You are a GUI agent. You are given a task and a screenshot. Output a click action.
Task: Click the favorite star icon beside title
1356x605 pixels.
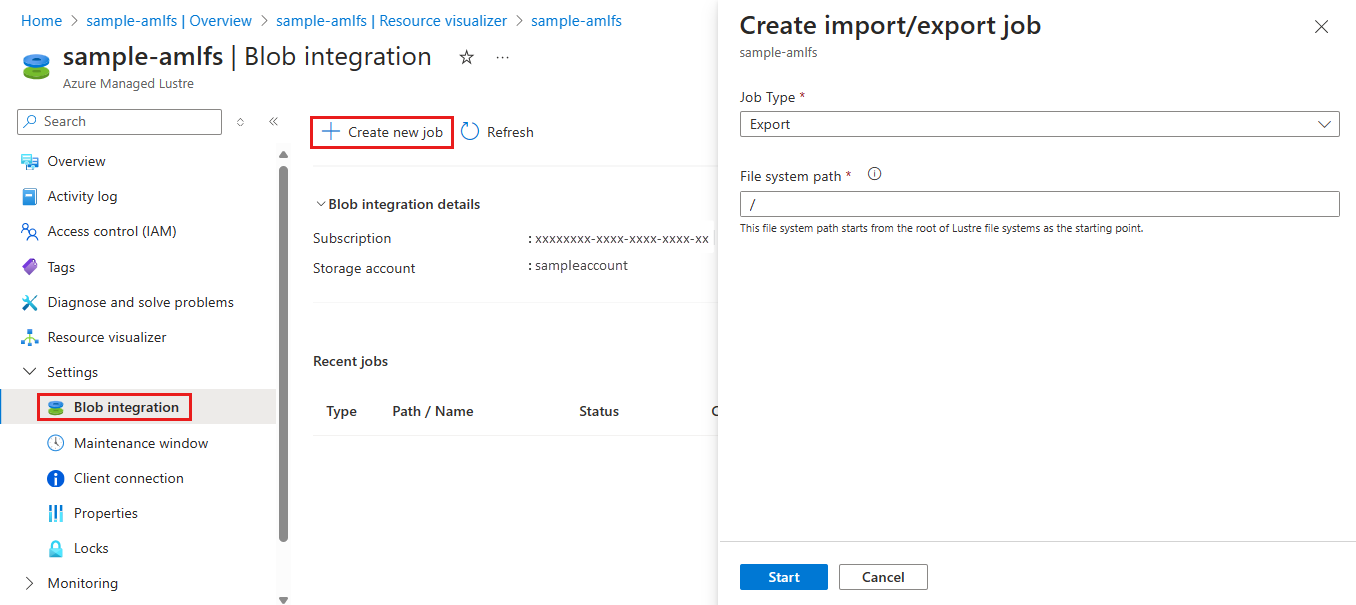pos(466,58)
